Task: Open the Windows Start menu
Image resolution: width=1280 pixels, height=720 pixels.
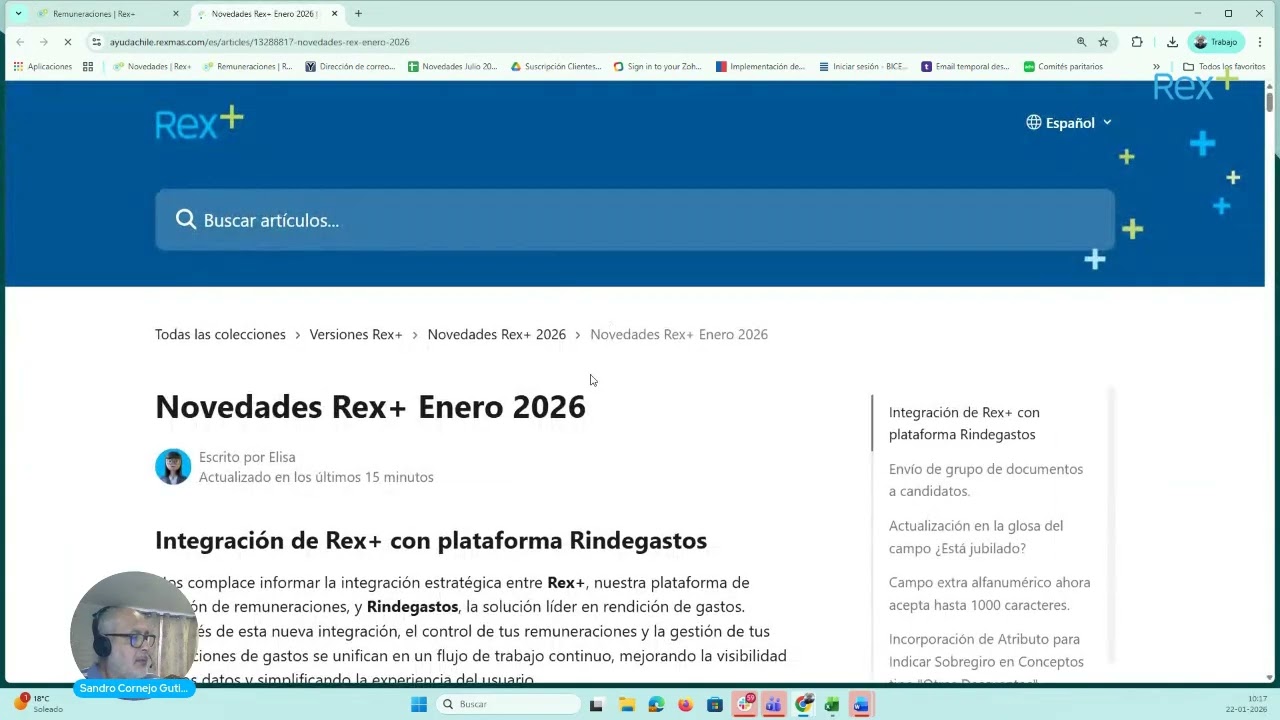Action: tap(419, 704)
